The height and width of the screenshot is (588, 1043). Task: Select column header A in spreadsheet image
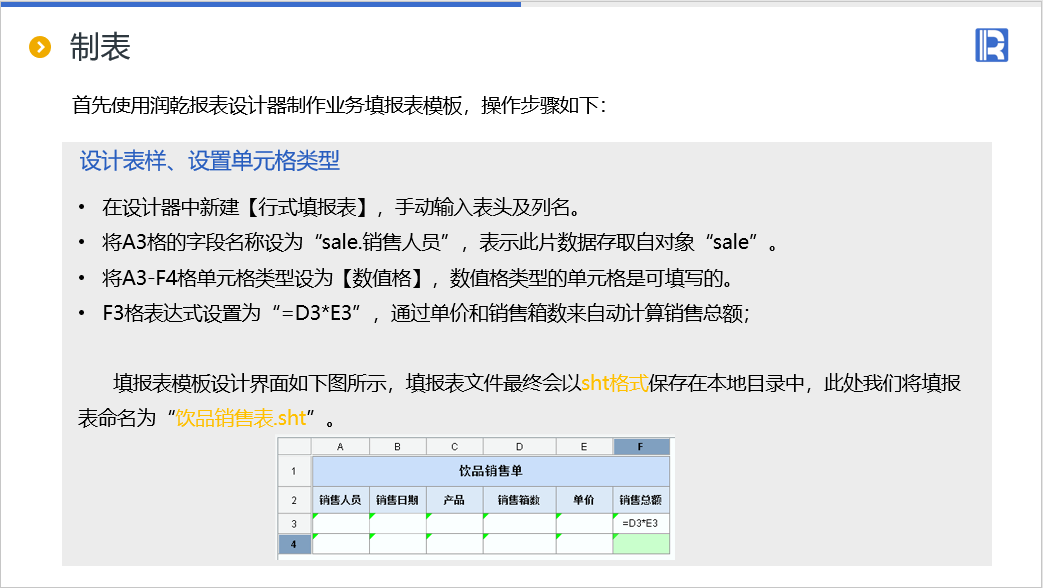click(x=340, y=446)
